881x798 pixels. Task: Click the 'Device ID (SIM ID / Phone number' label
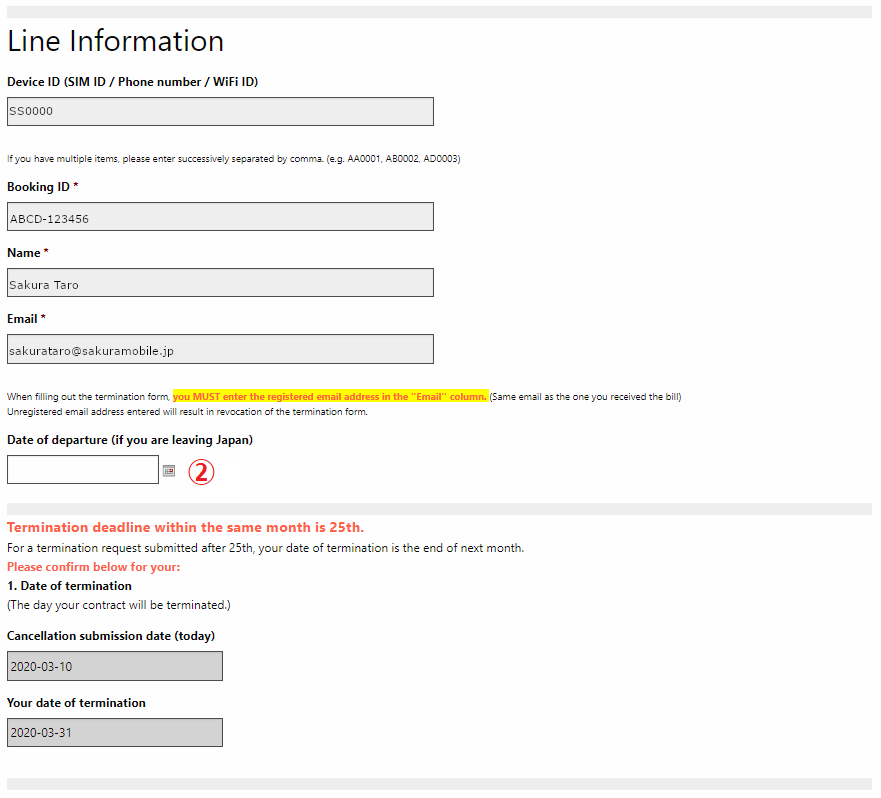point(133,82)
